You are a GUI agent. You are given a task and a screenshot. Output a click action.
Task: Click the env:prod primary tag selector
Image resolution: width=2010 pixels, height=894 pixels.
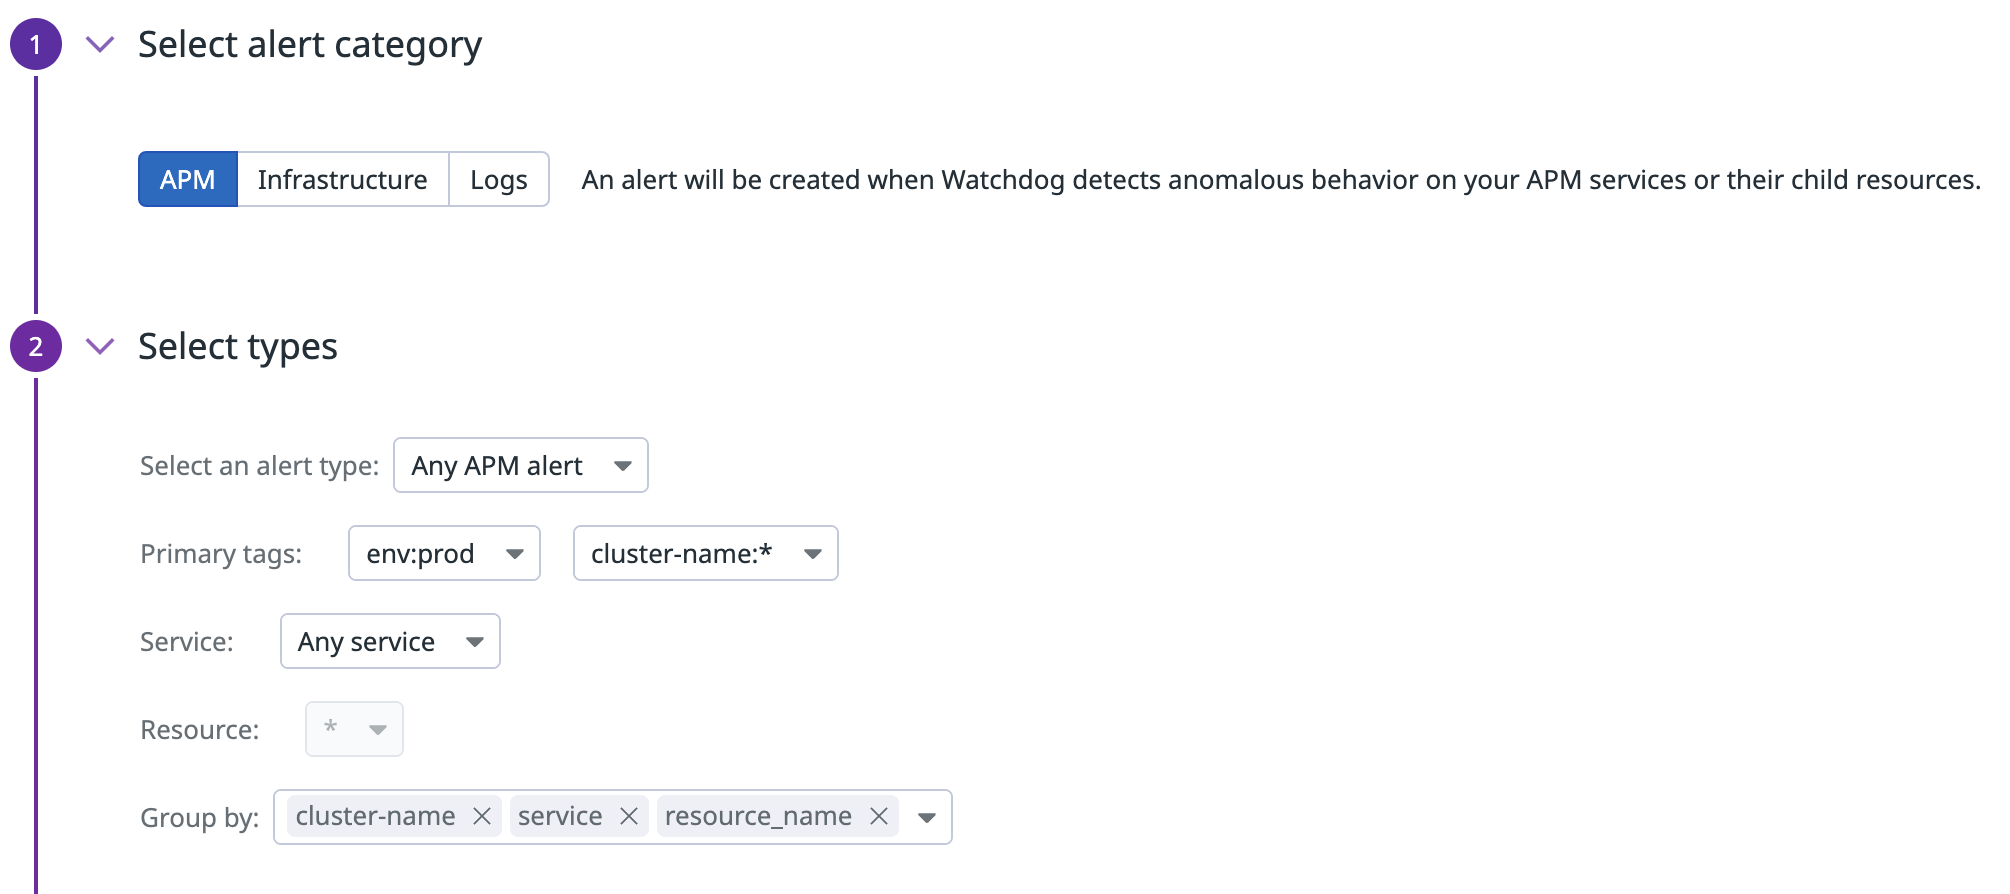(x=443, y=553)
